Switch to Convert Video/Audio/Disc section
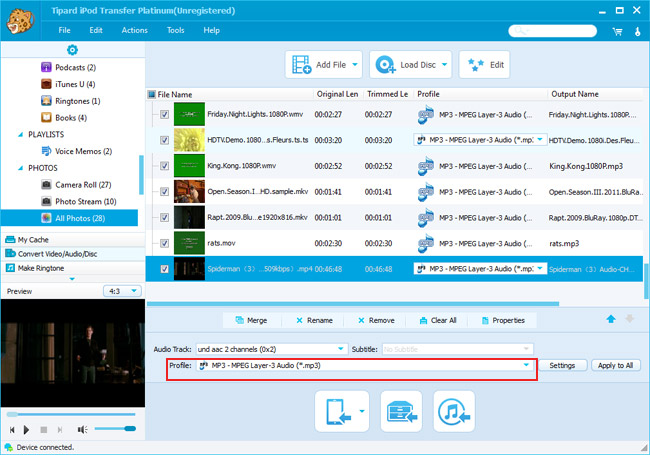Viewport: 650px width, 455px height. point(73,254)
